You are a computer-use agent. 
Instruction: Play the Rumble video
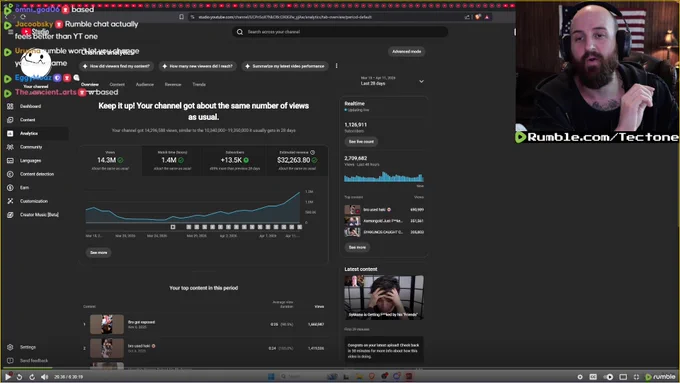[8, 377]
